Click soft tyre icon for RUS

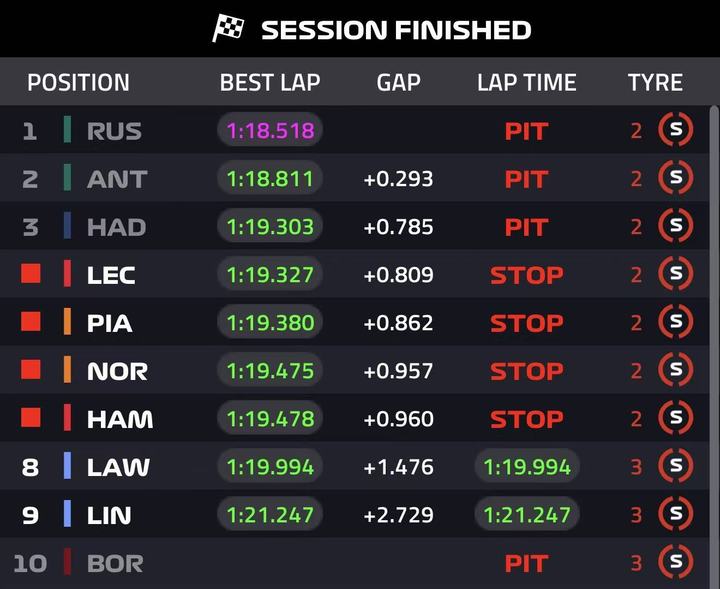click(x=675, y=130)
